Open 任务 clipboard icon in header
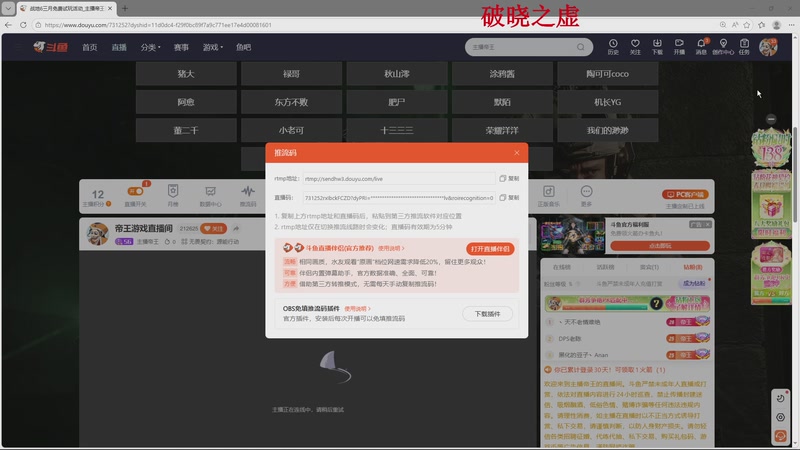Screen dimensions: 800x450 coord(744,47)
